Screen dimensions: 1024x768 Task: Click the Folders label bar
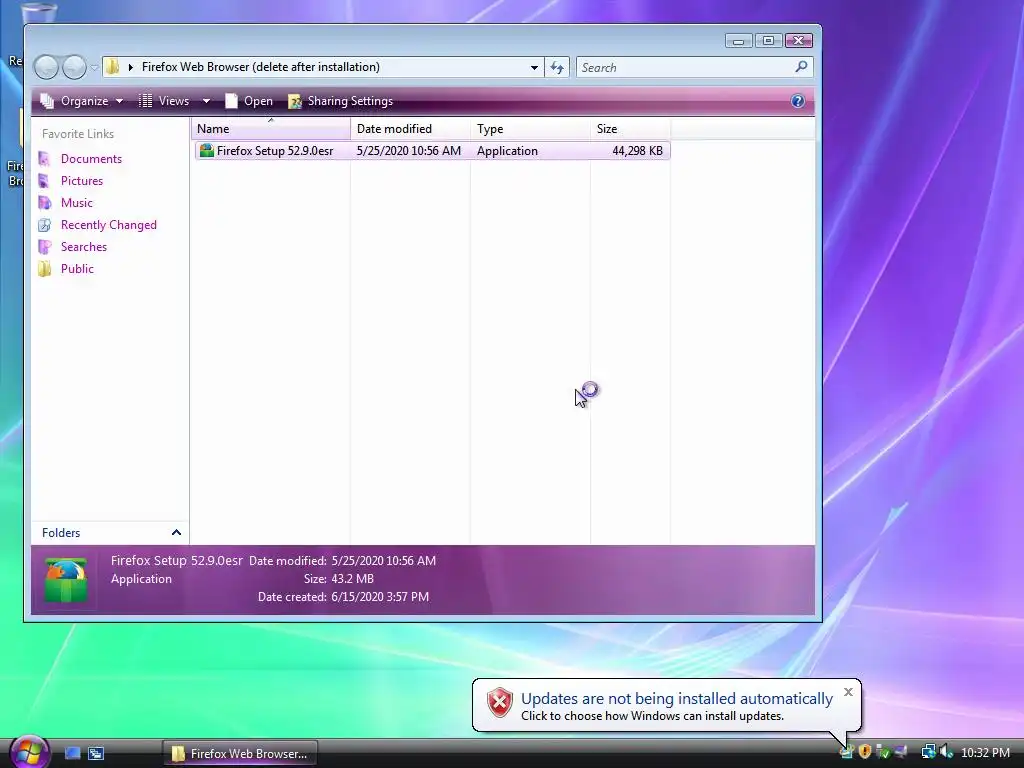110,533
